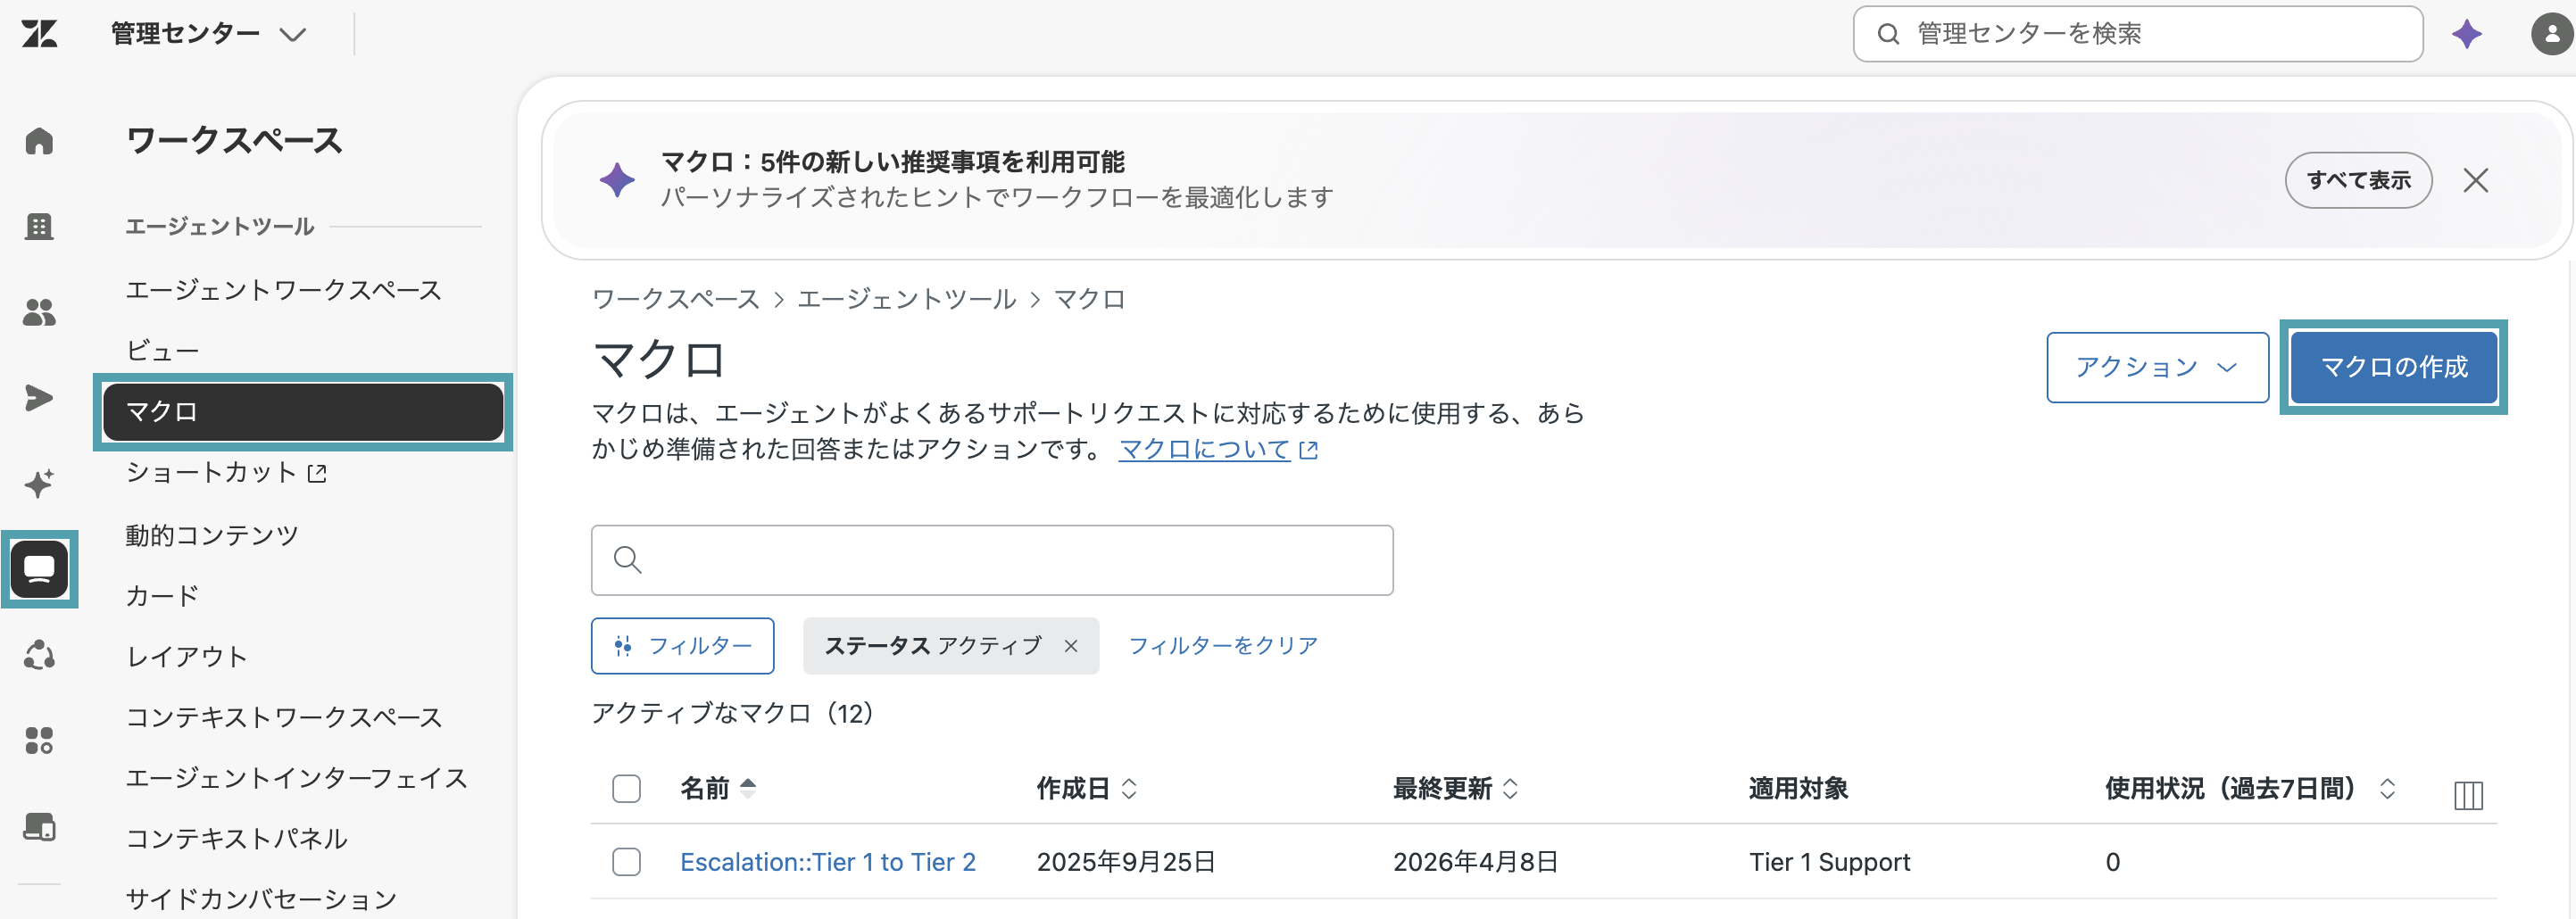Click the column settings icon in table header

[2468, 795]
